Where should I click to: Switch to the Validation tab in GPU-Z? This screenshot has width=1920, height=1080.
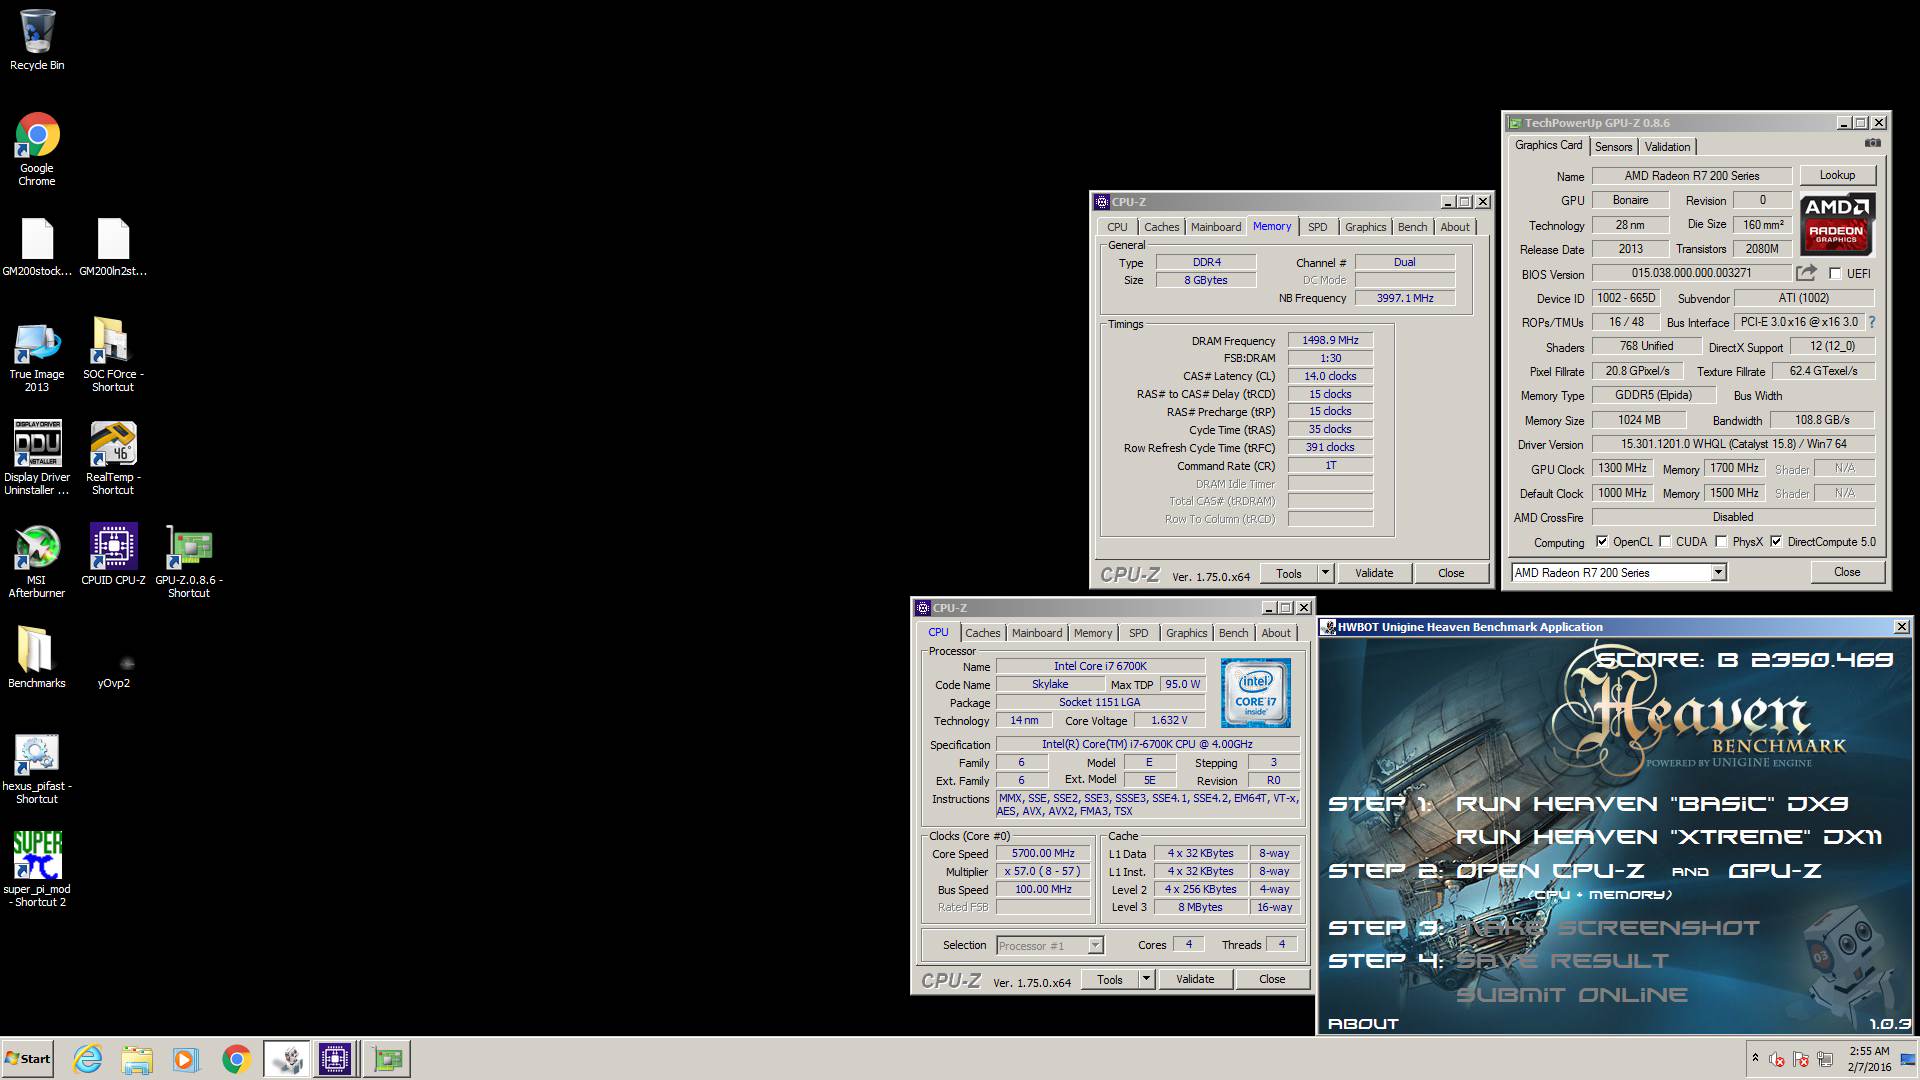[x=1668, y=147]
